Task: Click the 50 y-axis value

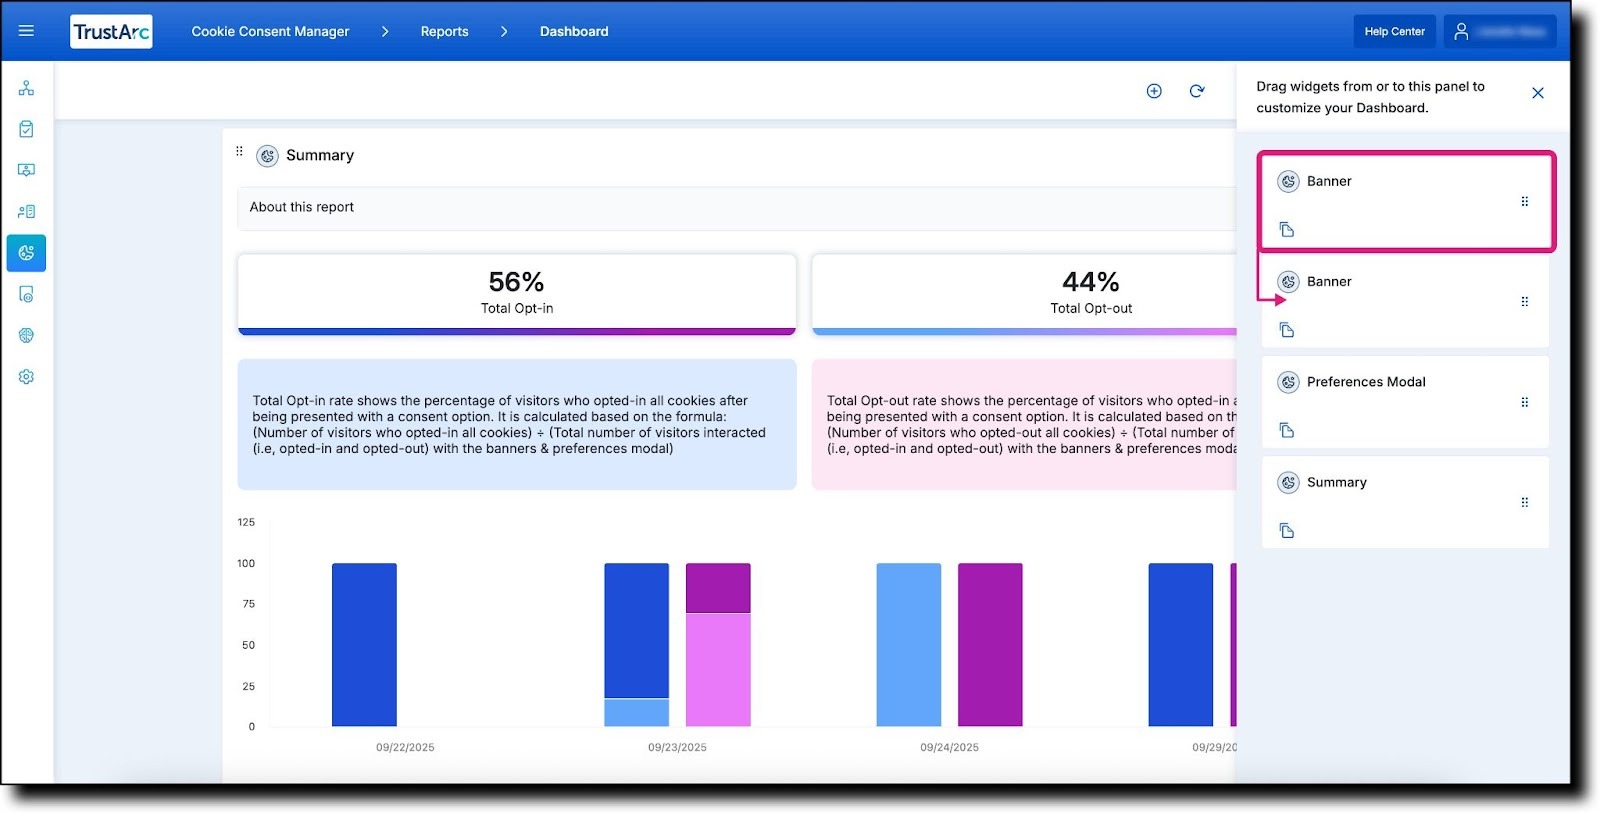Action: tap(248, 646)
